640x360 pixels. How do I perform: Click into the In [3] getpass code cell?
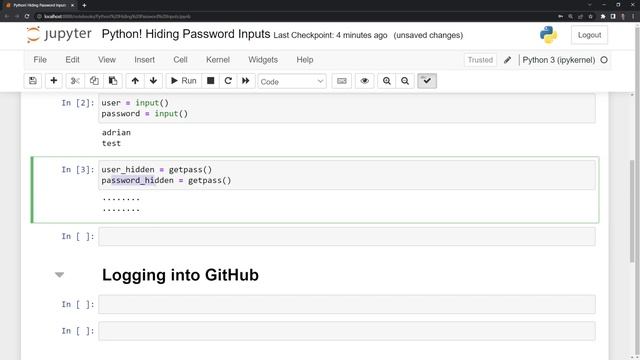347,175
